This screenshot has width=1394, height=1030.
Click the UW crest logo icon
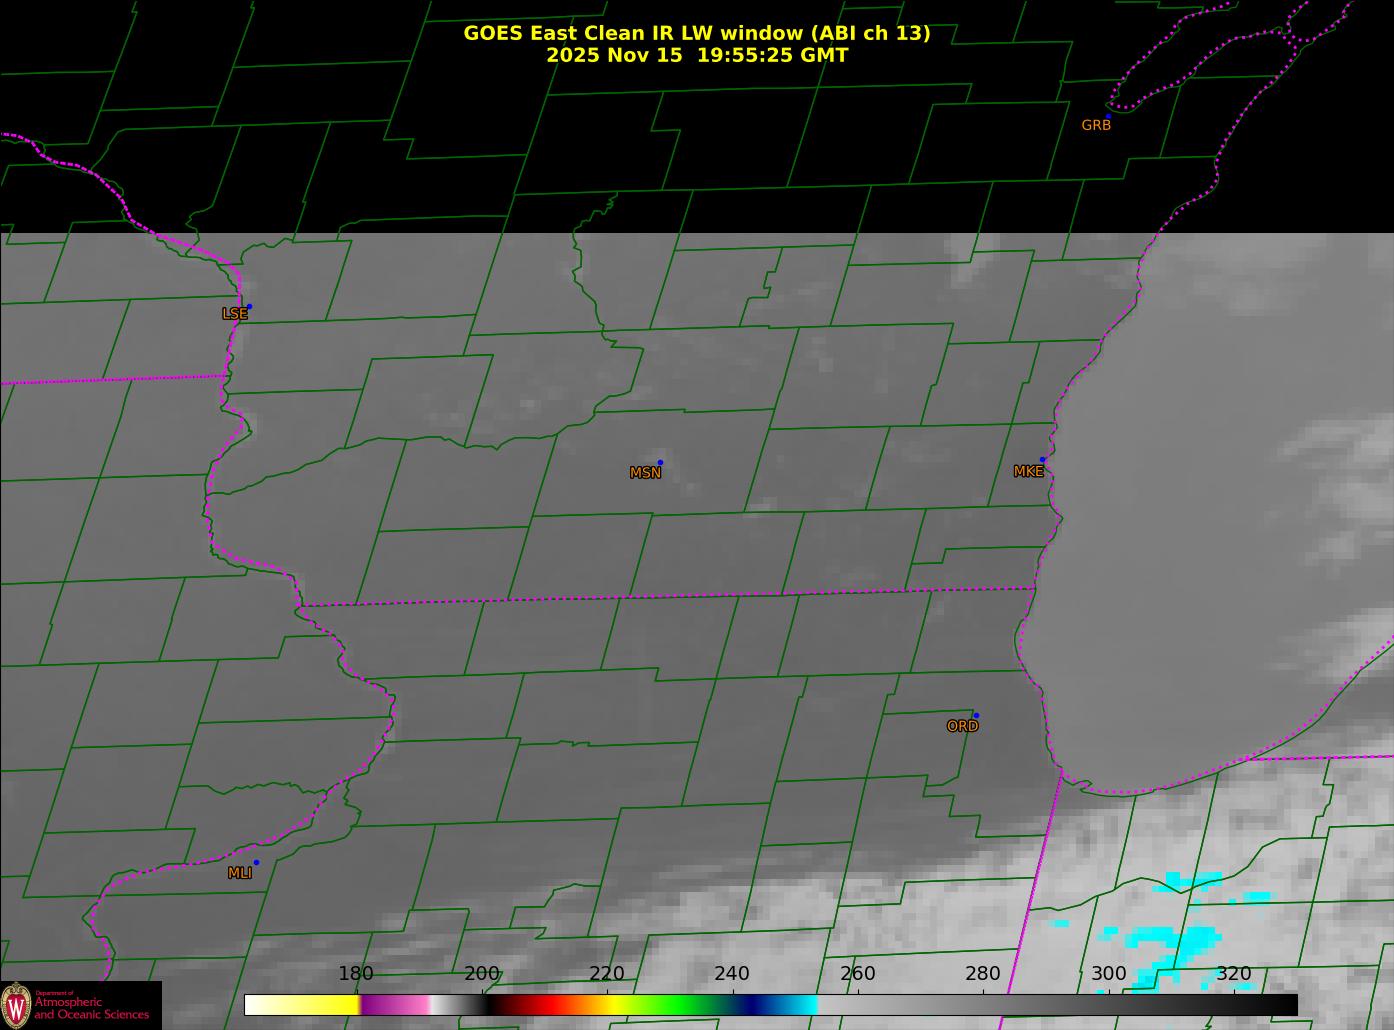point(16,1005)
